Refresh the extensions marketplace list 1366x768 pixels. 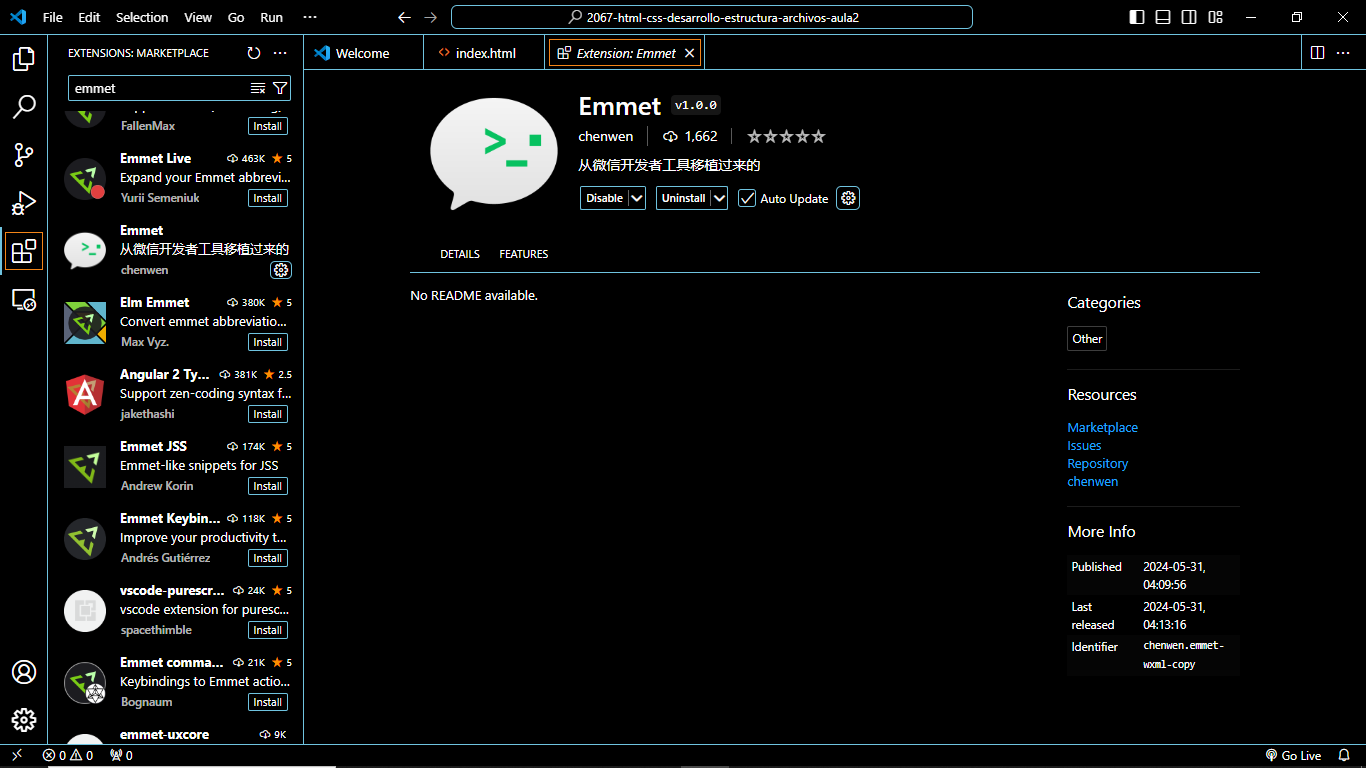(254, 53)
